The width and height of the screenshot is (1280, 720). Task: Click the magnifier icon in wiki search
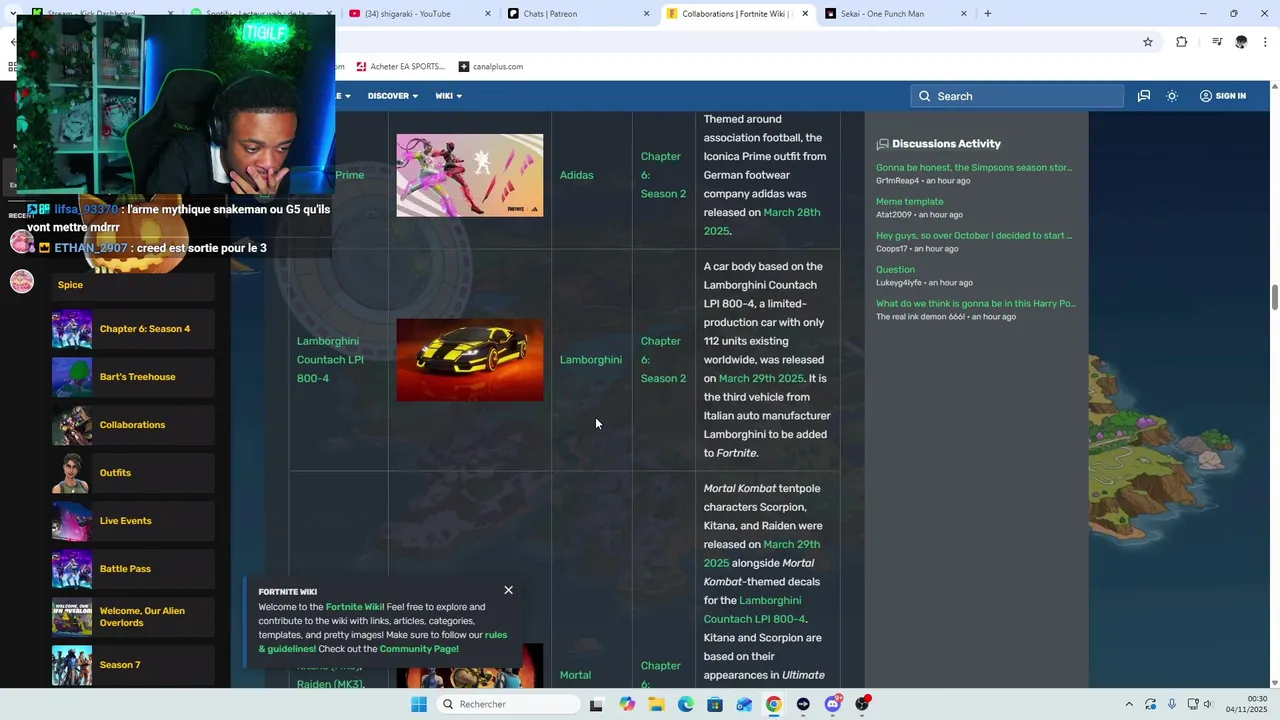[x=925, y=96]
